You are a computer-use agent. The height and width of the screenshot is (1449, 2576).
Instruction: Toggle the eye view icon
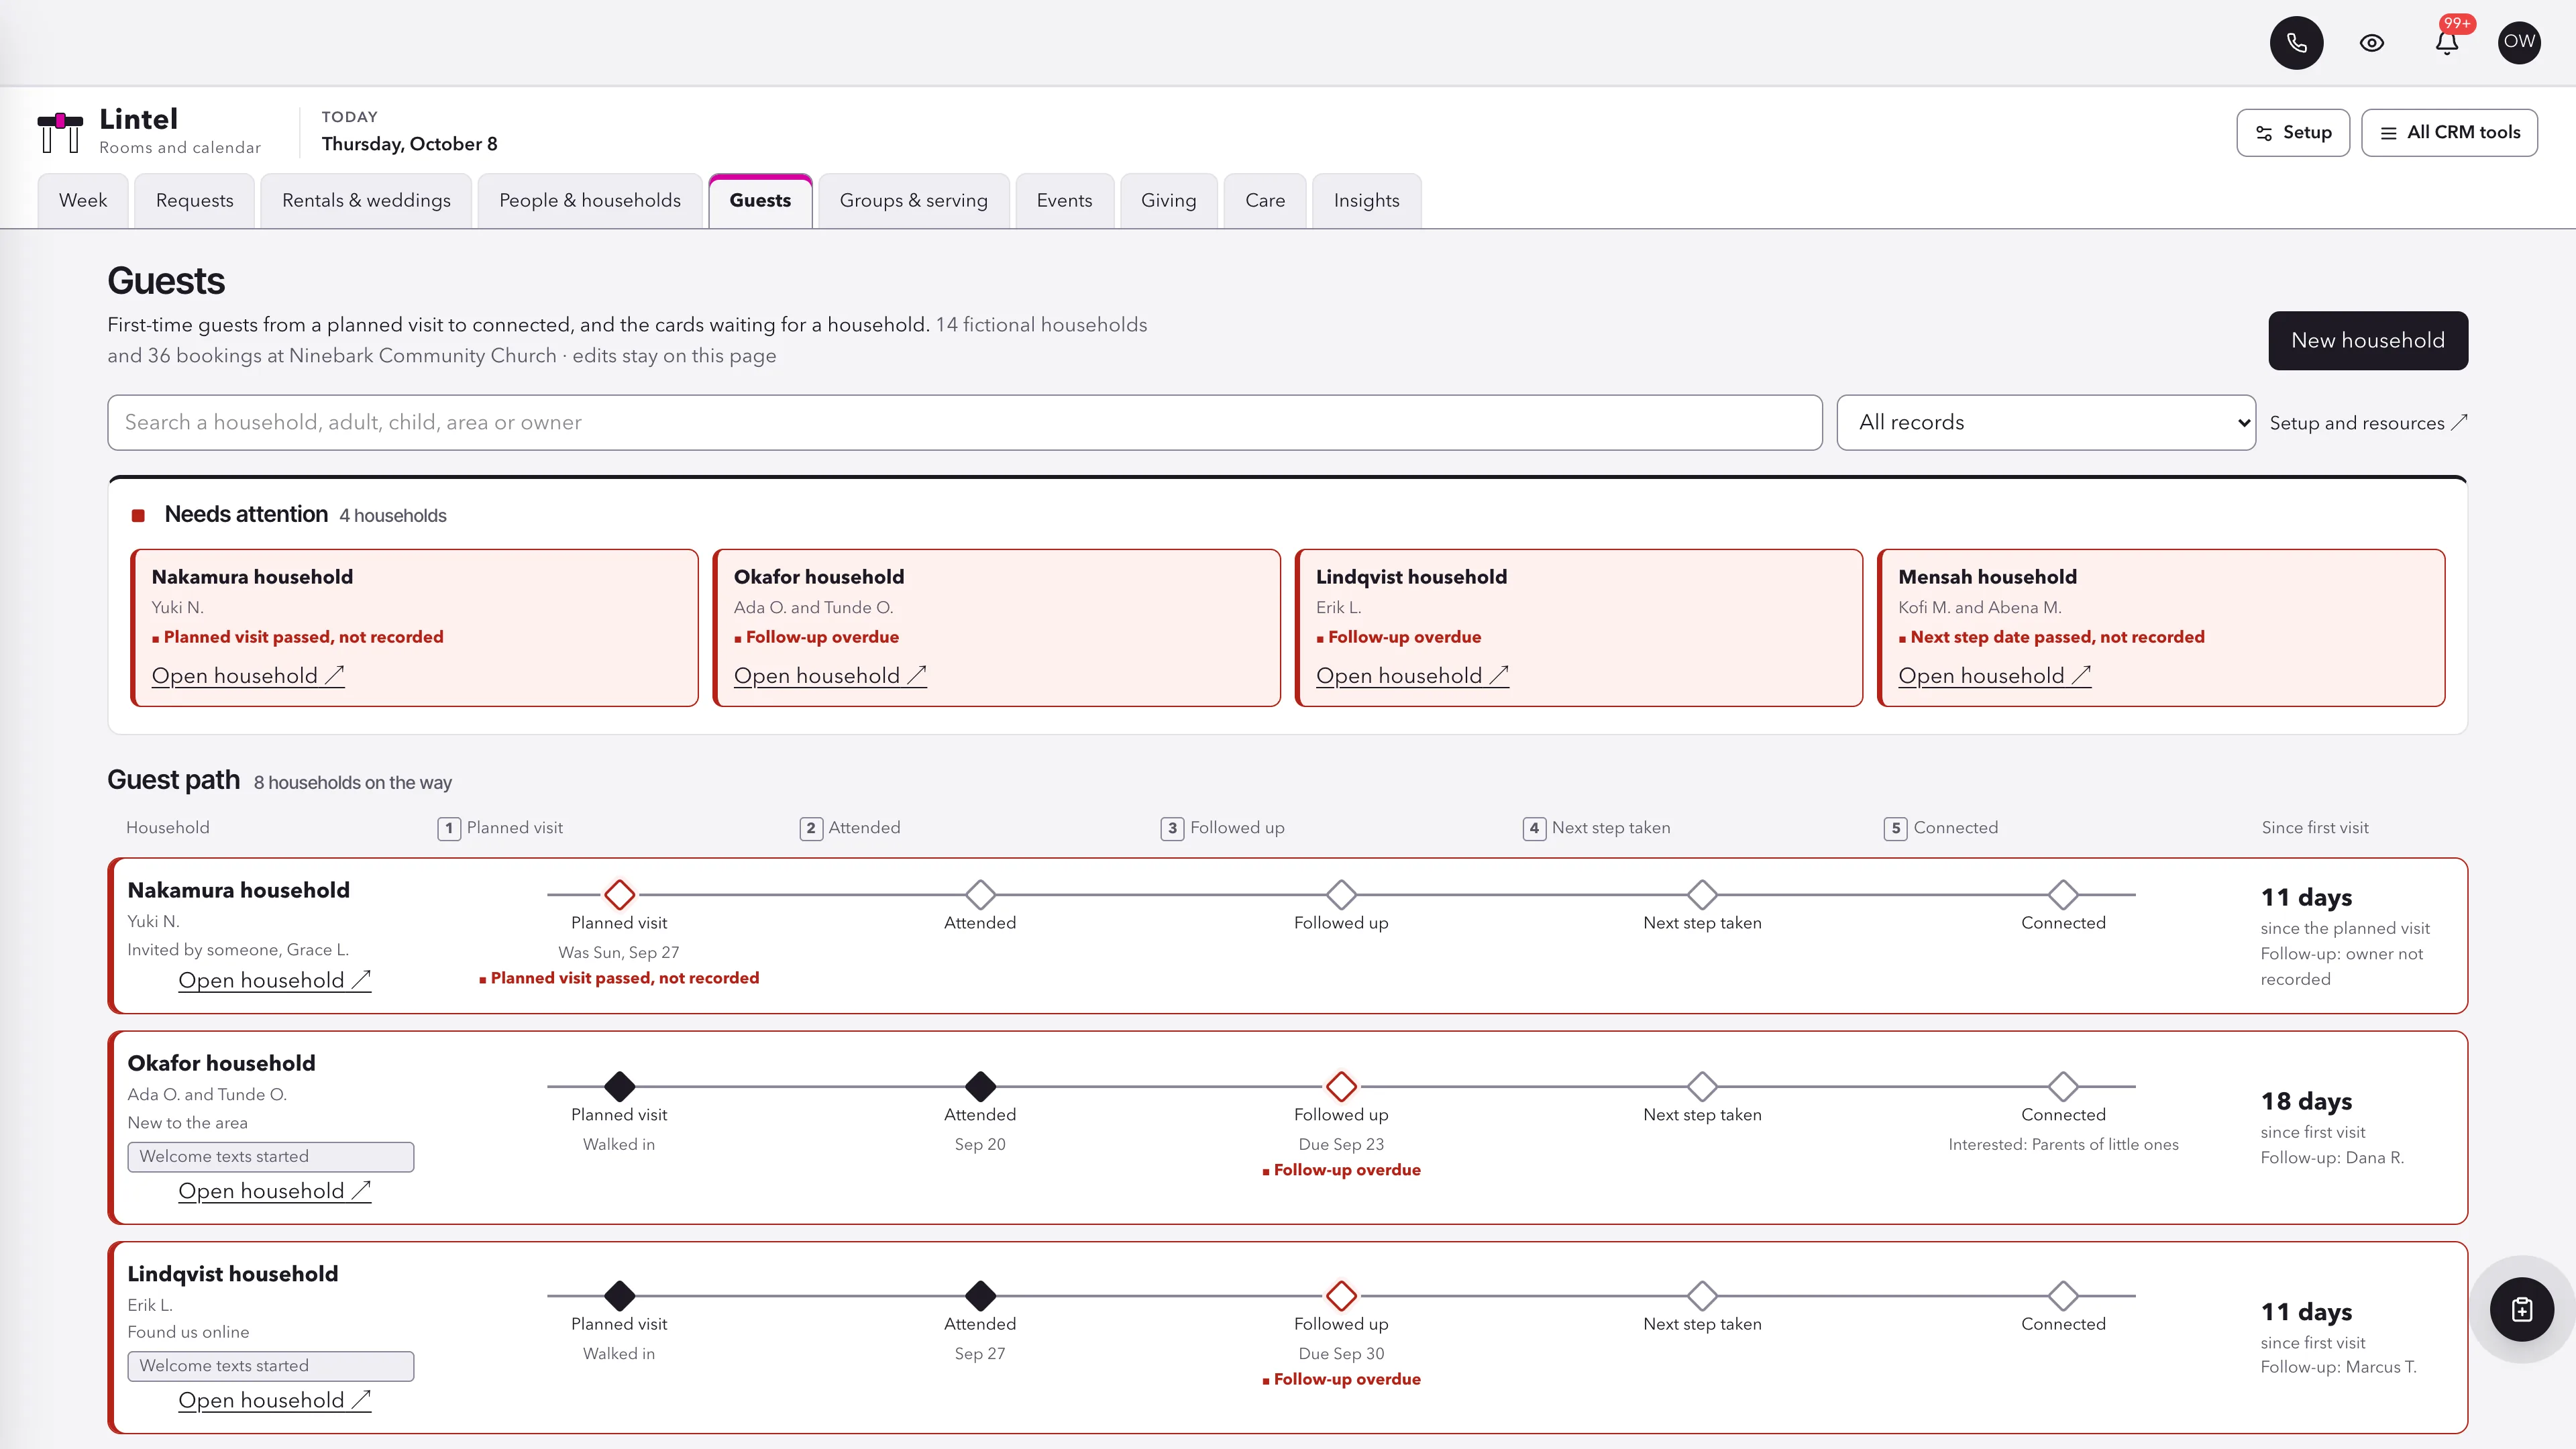click(2371, 42)
